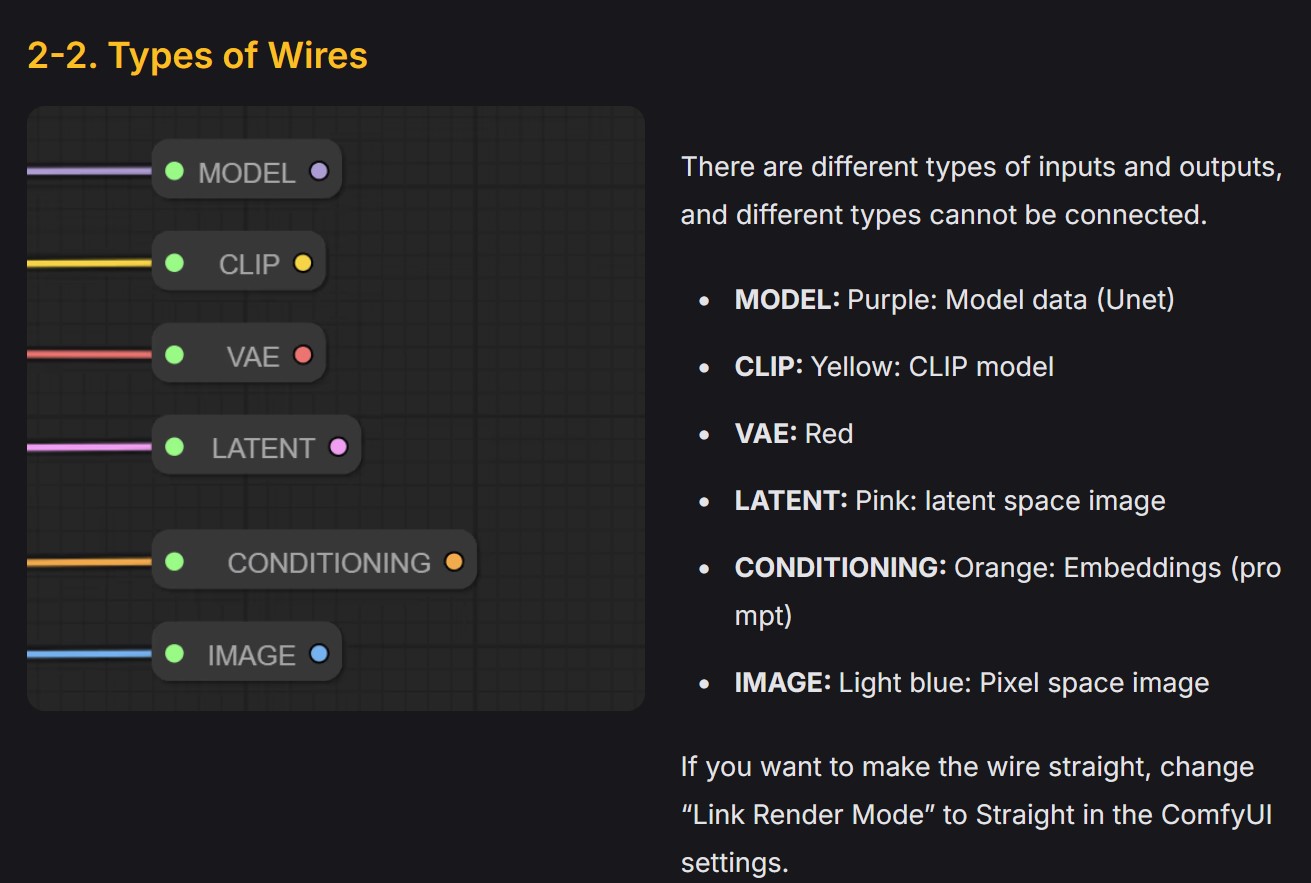Open the wire types diagram image
Screen dimensions: 1311x883
[336, 408]
